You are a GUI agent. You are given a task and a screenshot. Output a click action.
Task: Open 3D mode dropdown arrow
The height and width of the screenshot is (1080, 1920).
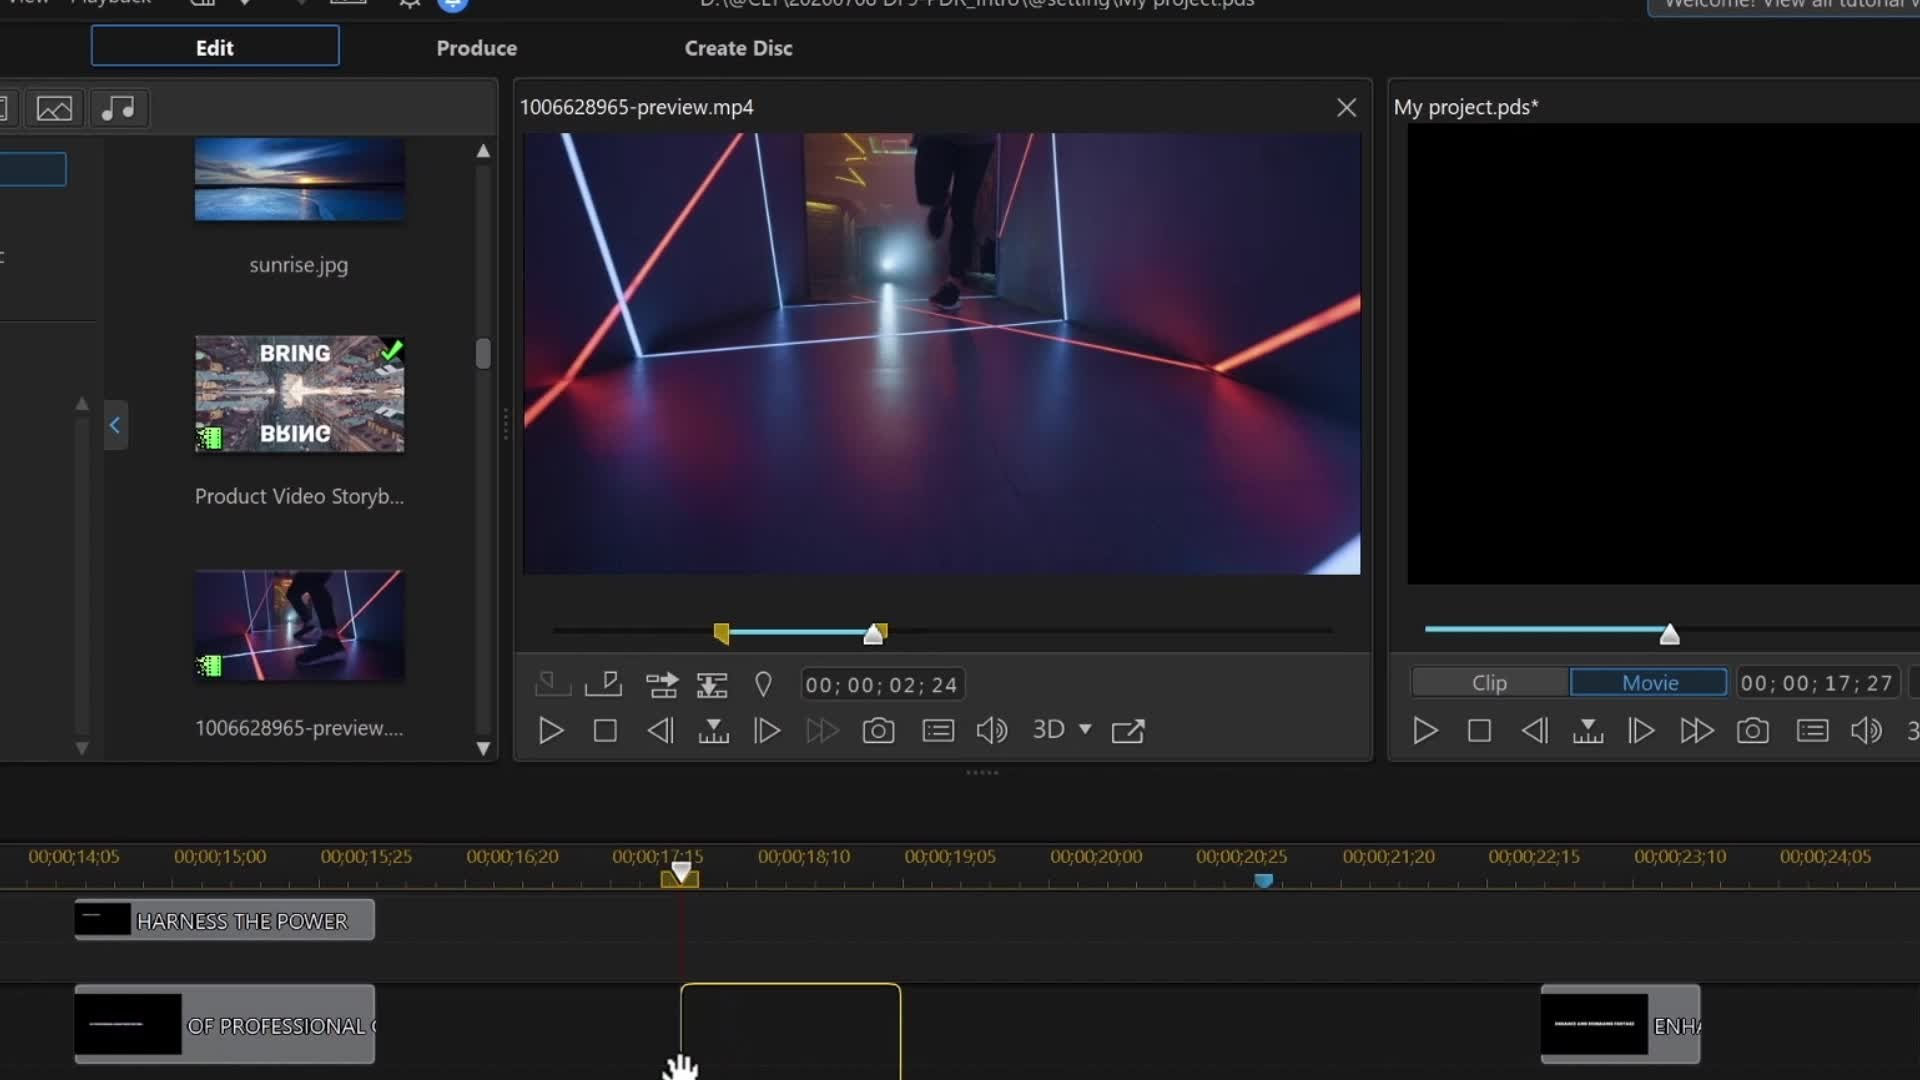1085,729
